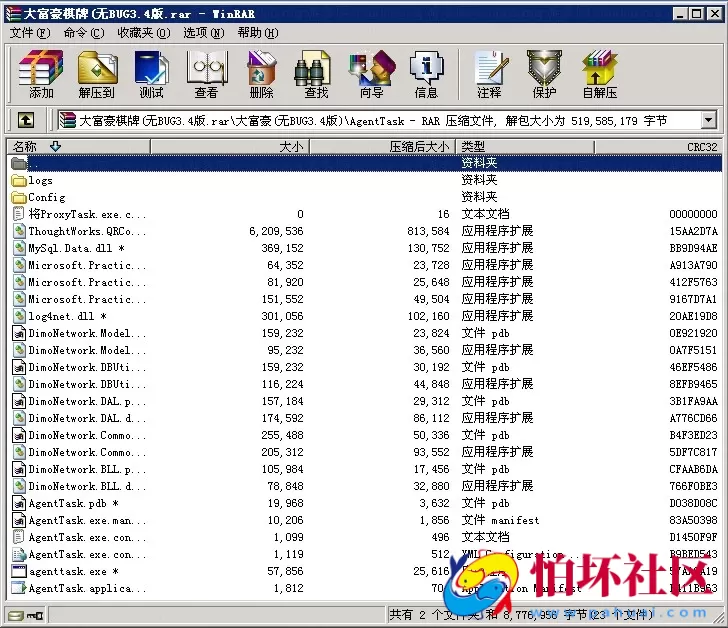Expand the archive path dropdown arrow
This screenshot has height=628, width=728.
coord(708,121)
